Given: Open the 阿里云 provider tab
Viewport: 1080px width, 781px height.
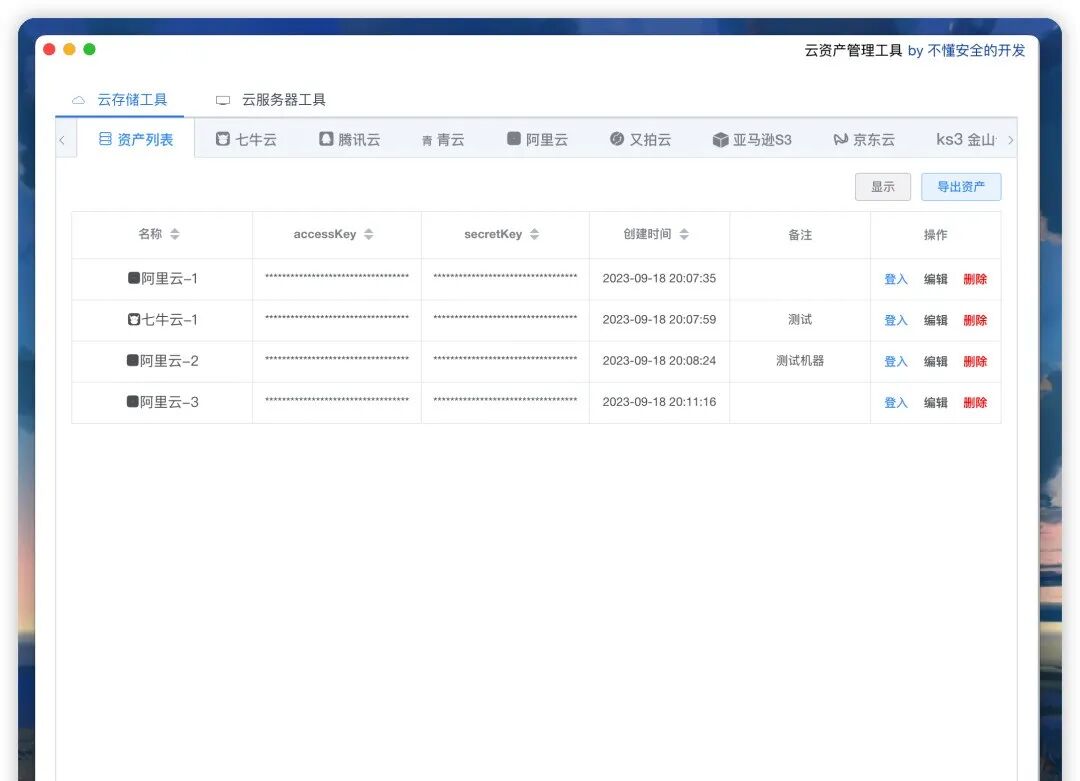Looking at the screenshot, I should point(537,139).
